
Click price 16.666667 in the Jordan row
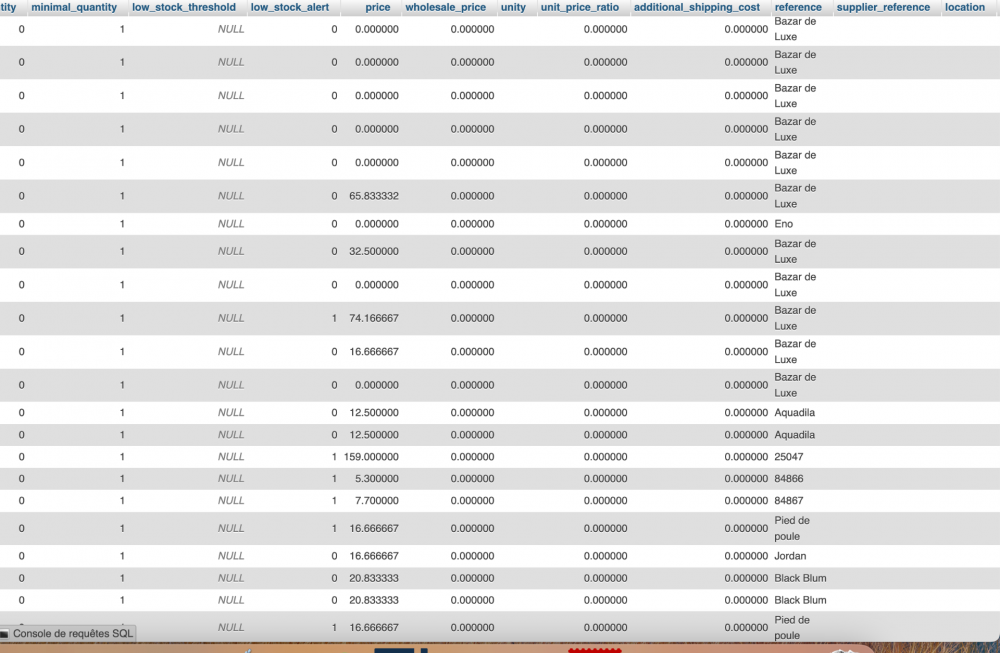(x=374, y=556)
